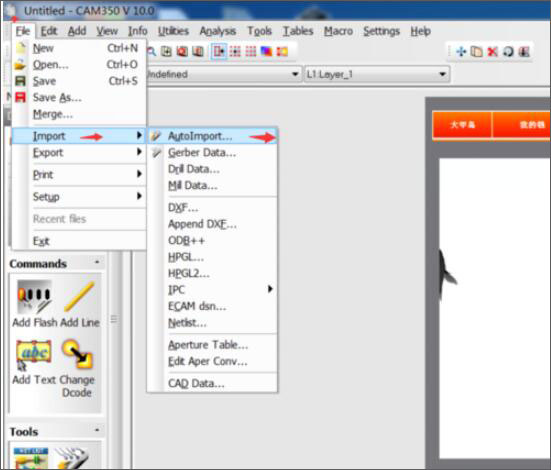The width and height of the screenshot is (551, 470).
Task: Click the Mirror toolbar icon
Action: pos(524,52)
